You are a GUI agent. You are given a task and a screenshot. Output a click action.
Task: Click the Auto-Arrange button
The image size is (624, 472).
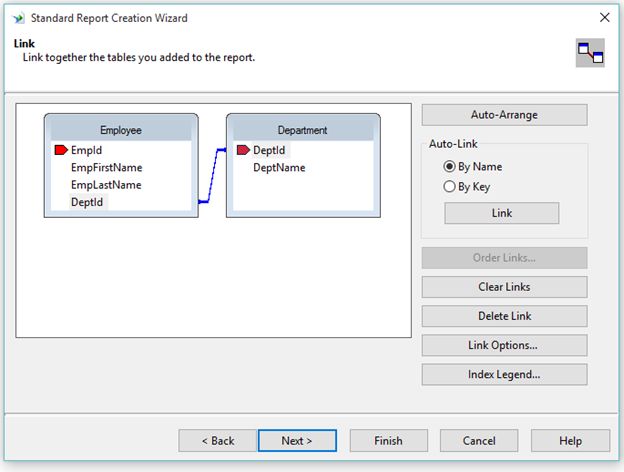click(x=504, y=115)
